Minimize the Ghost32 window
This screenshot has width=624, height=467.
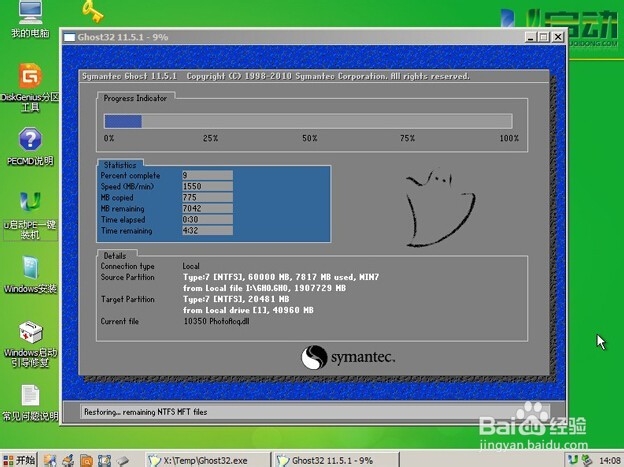[530, 37]
